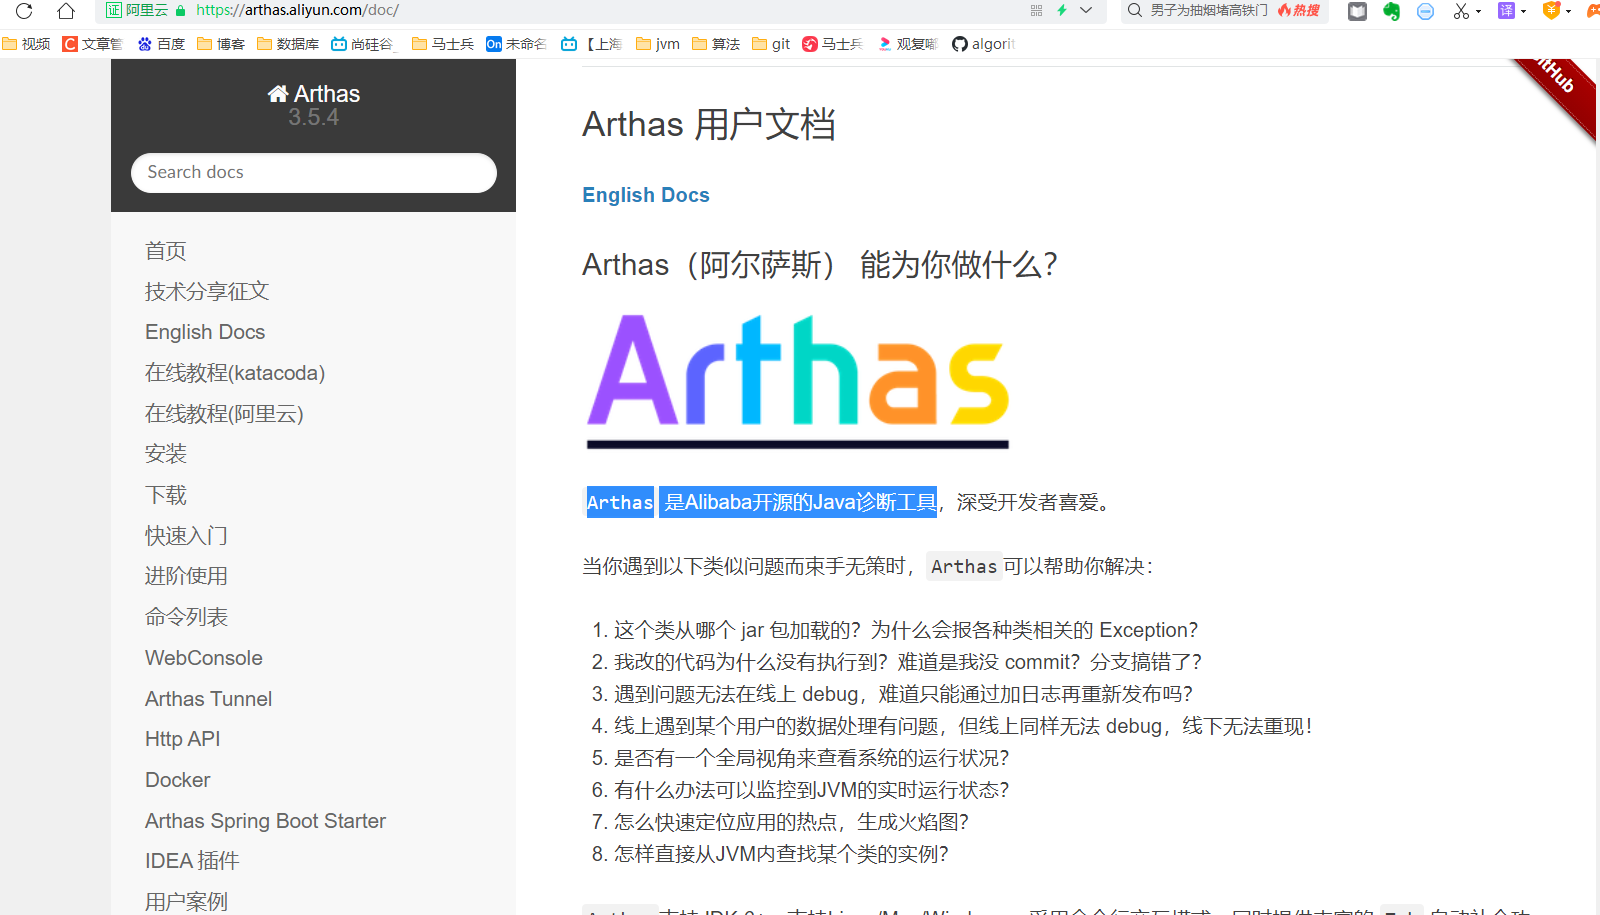Screen dimensions: 1600x915
Task: Open WebConsole in the sidebar
Action: tap(204, 658)
